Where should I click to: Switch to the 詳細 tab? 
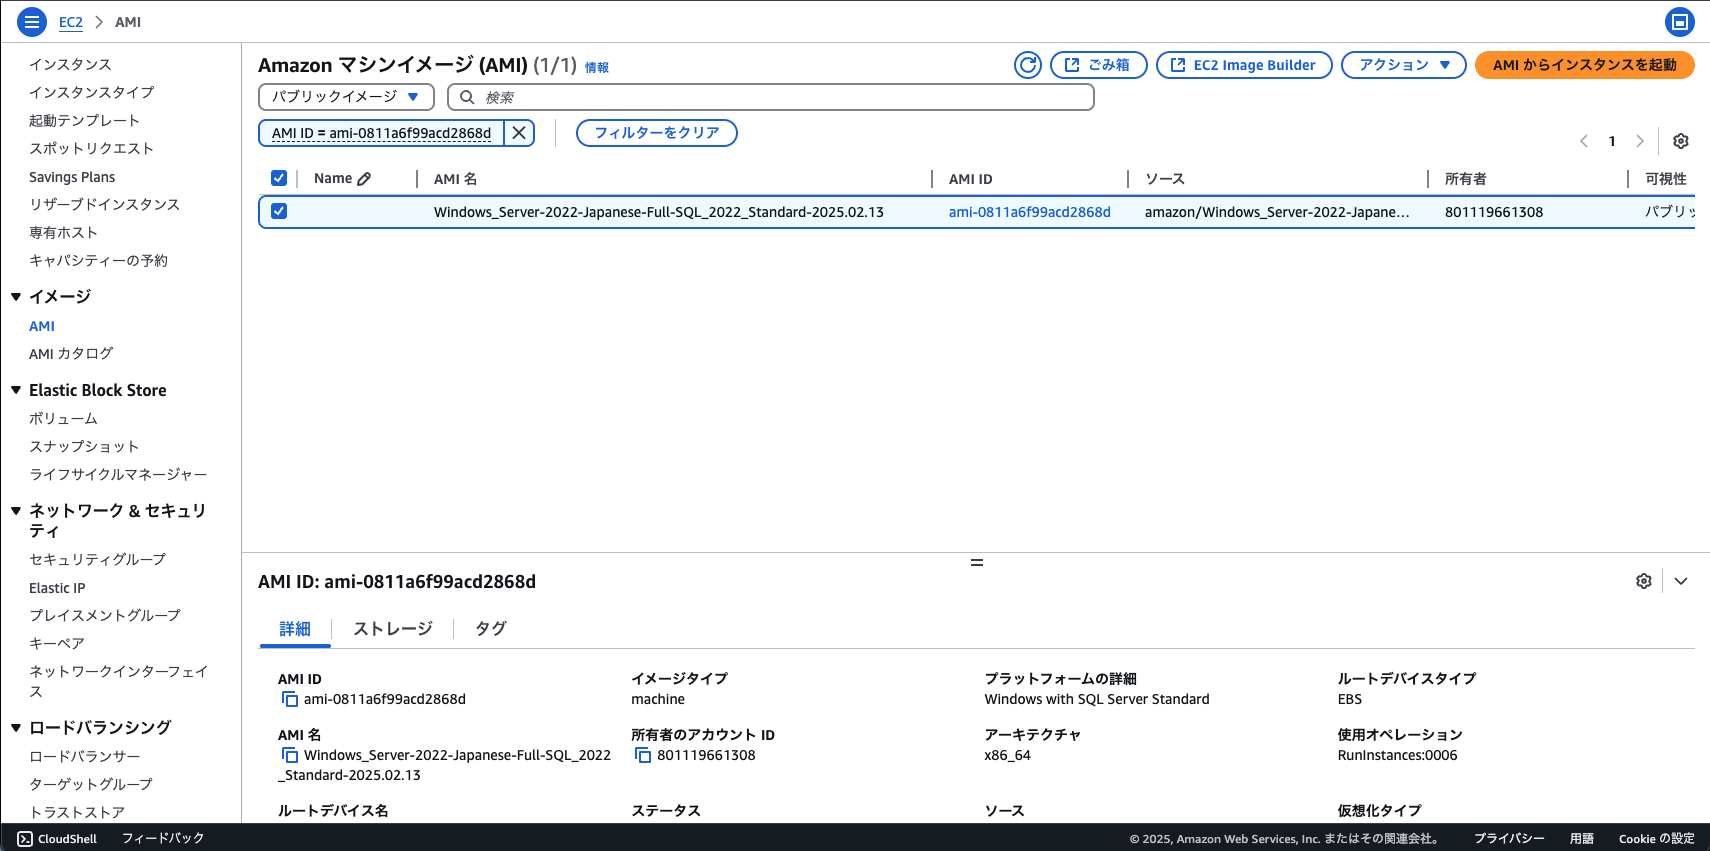(295, 629)
